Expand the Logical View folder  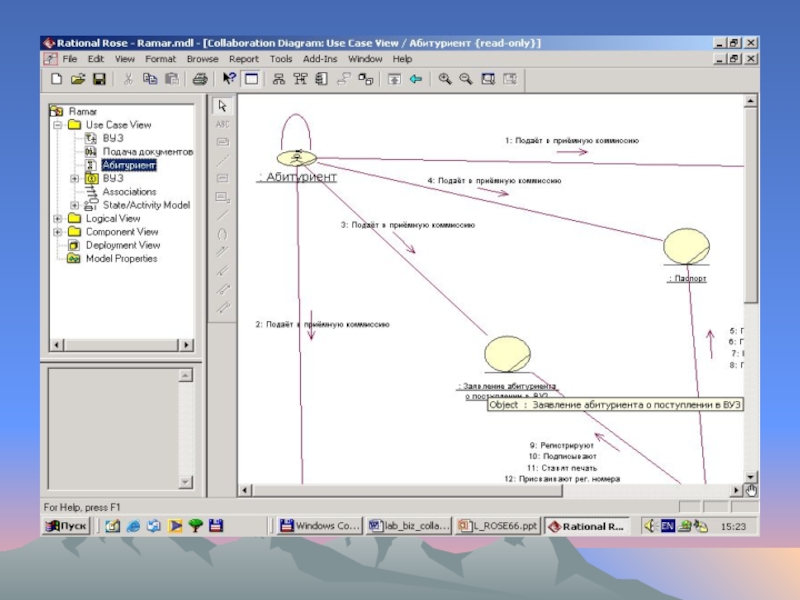[59, 218]
